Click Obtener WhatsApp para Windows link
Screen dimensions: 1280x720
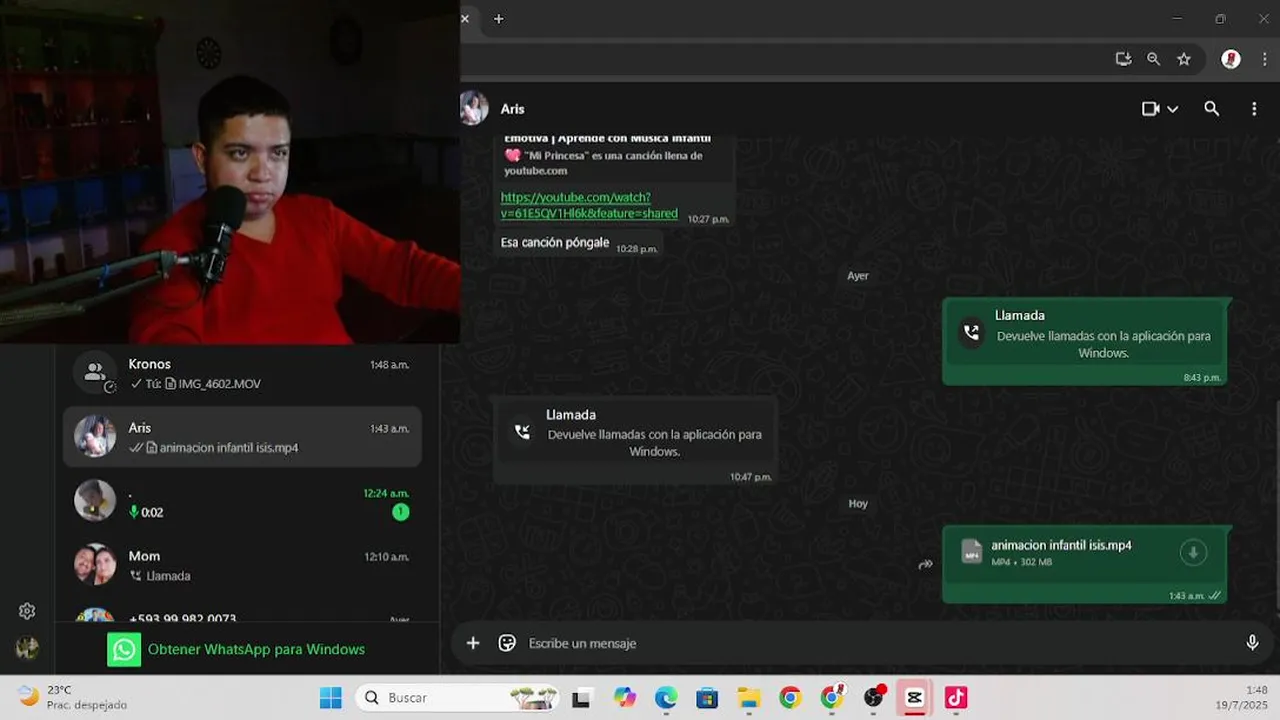click(x=256, y=649)
